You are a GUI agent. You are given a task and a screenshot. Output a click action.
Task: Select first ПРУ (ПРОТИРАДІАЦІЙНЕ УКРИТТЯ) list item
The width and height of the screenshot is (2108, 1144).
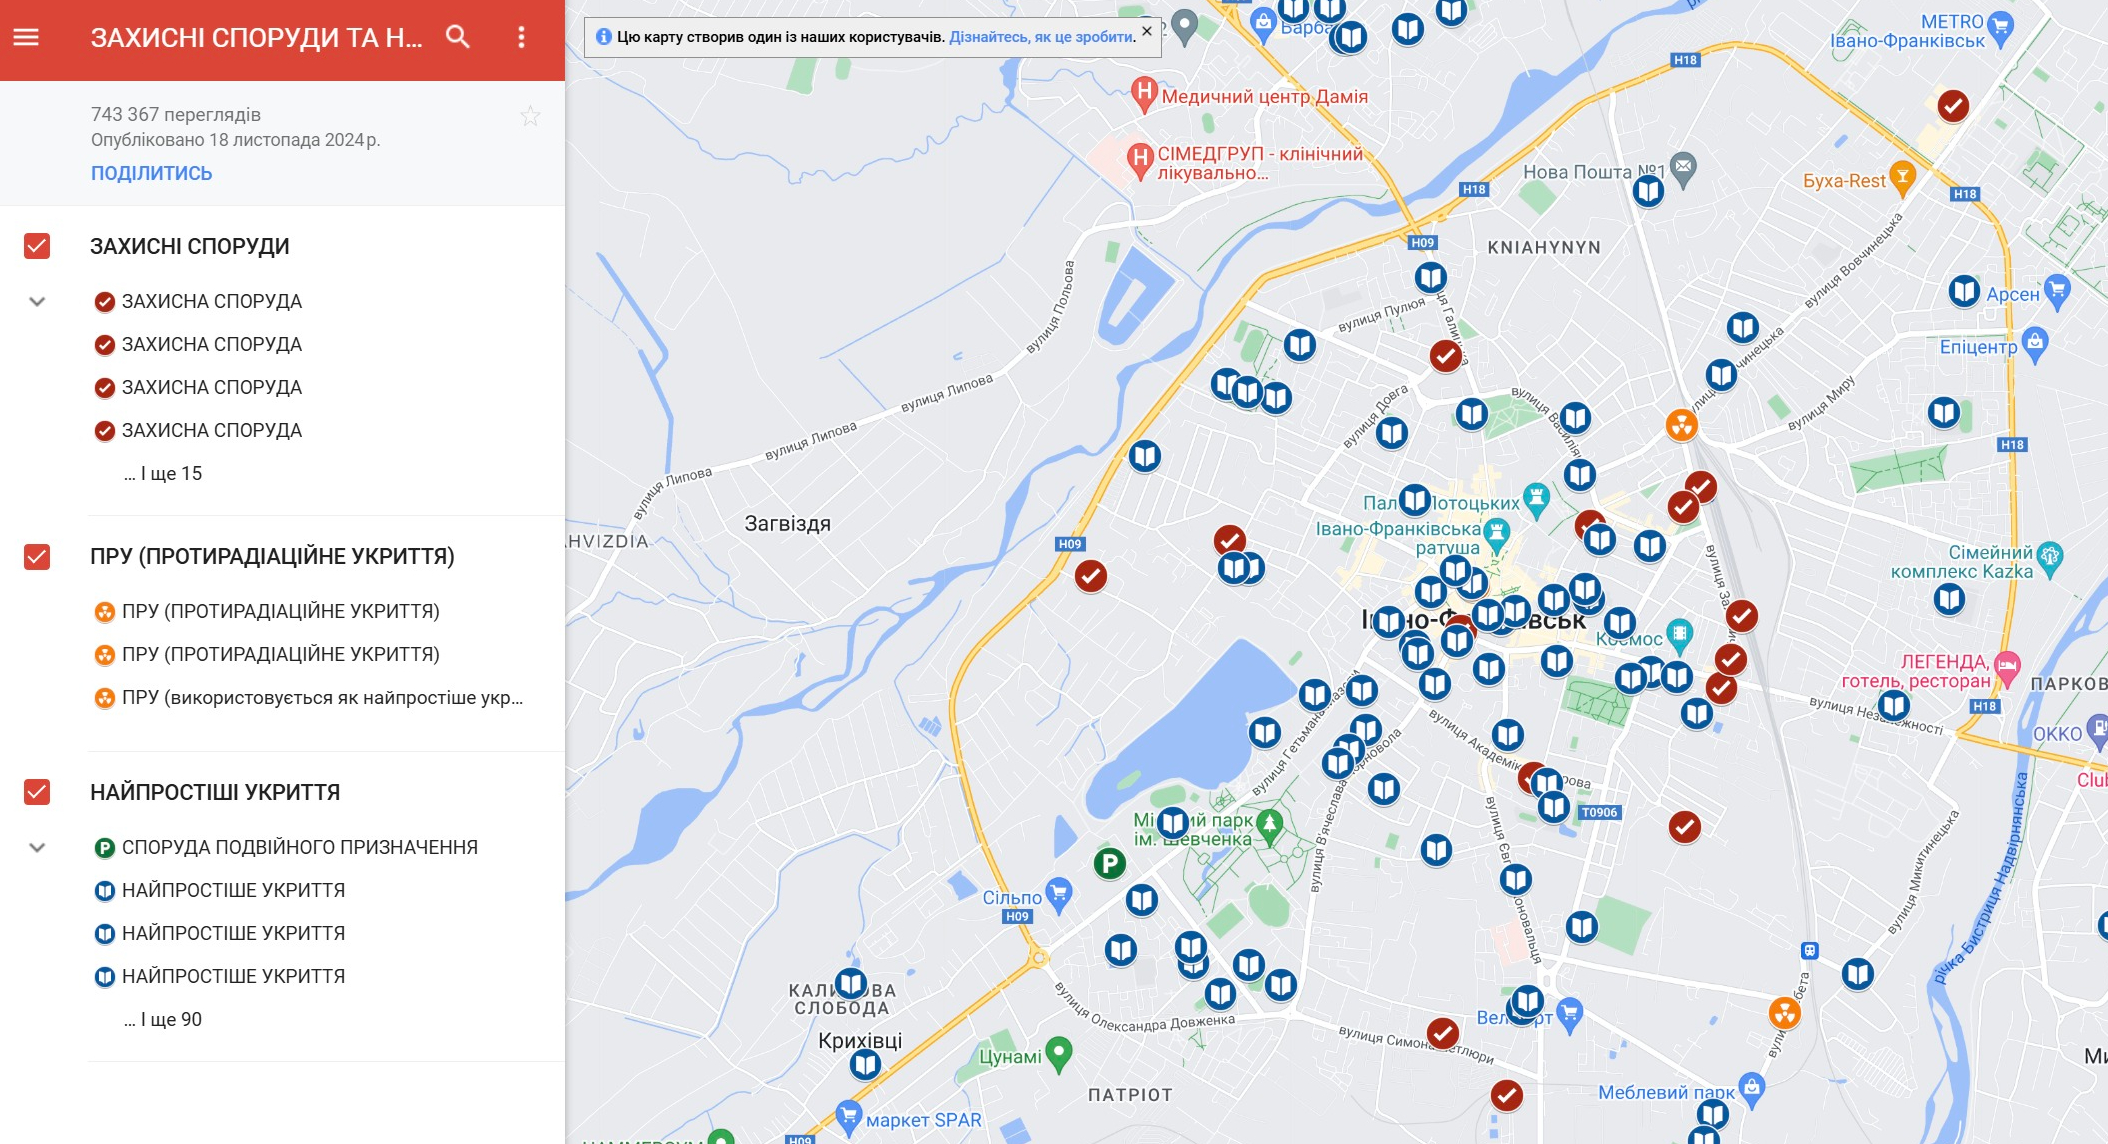(x=267, y=611)
